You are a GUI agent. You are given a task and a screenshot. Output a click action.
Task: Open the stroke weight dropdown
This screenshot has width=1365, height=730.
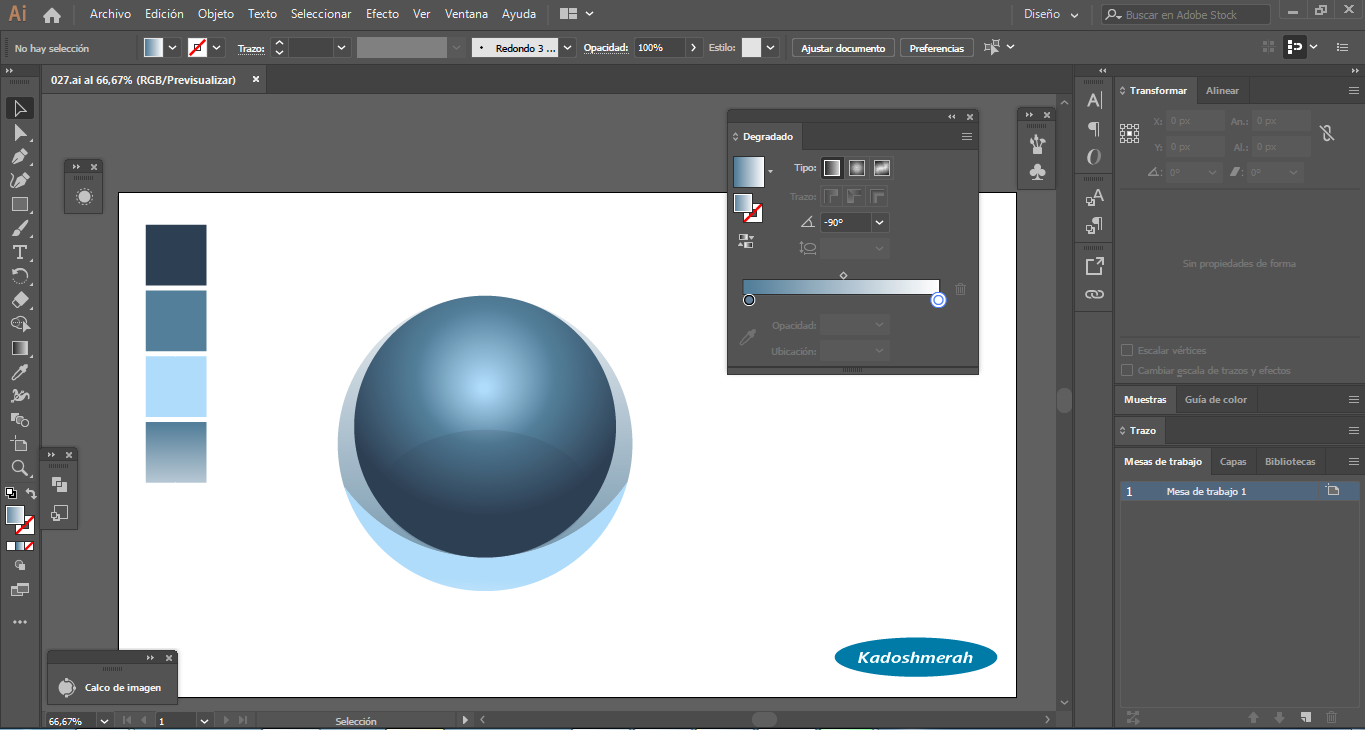pyautogui.click(x=342, y=47)
